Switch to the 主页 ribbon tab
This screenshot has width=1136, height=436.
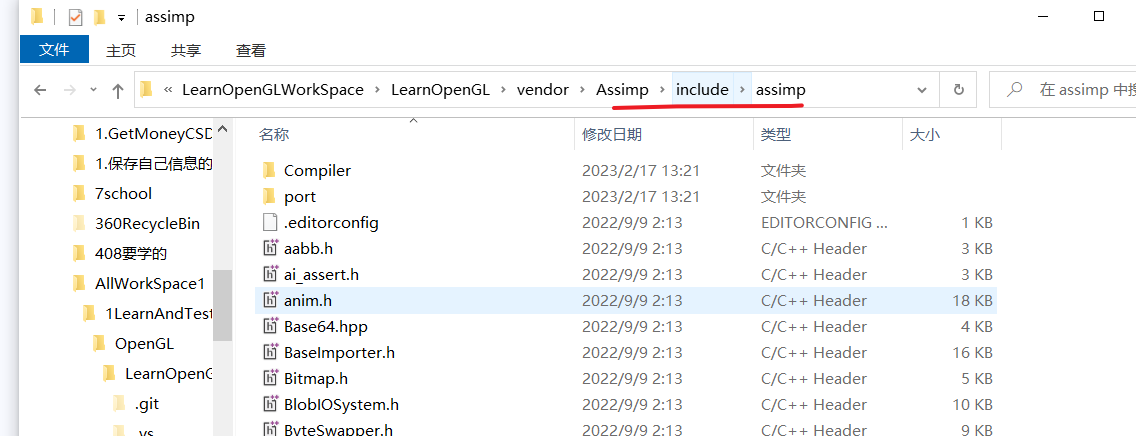coord(121,50)
